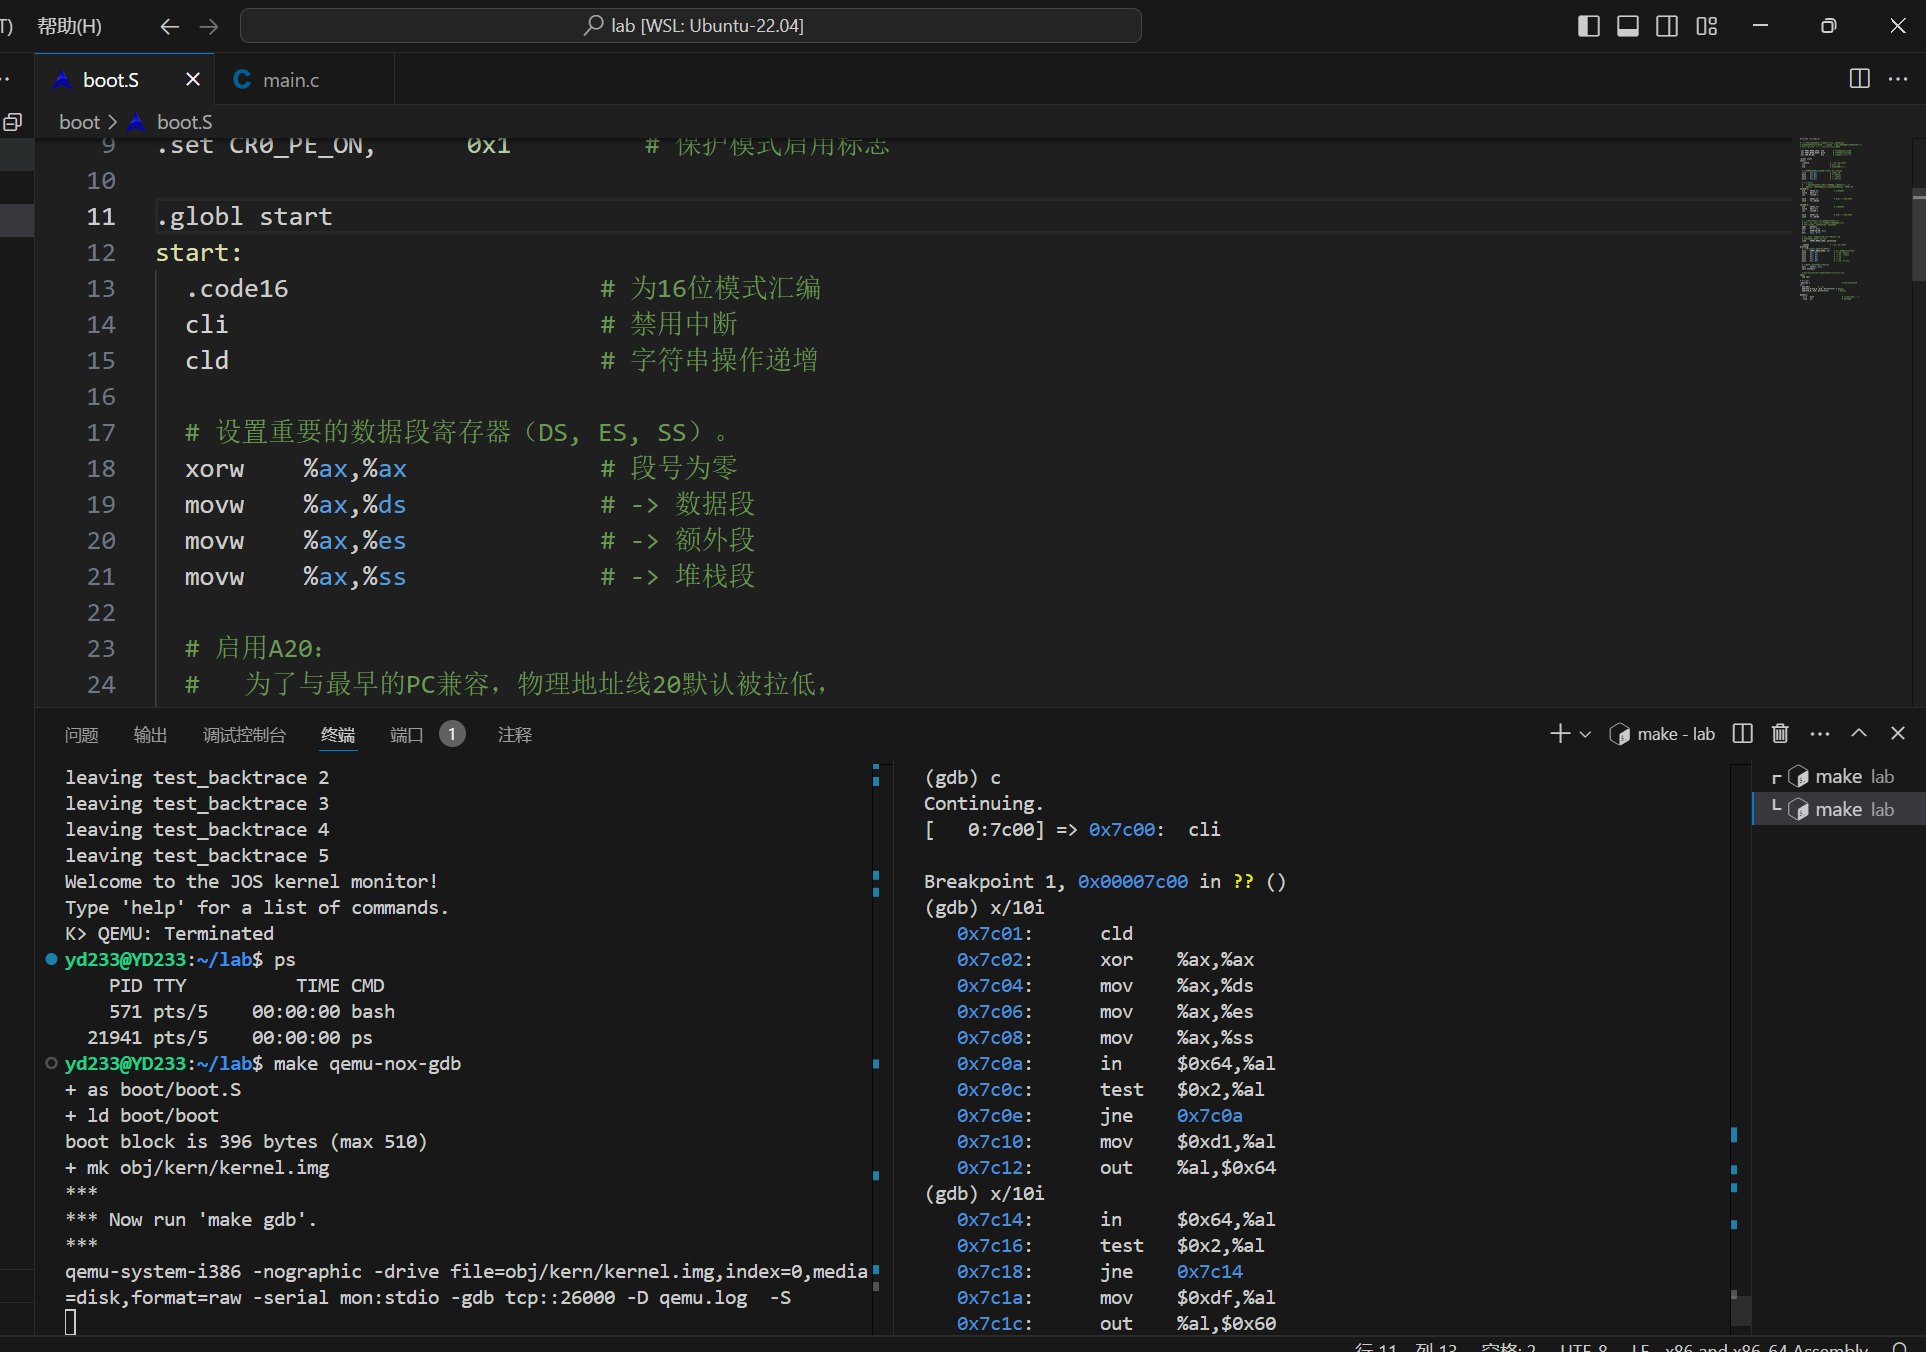1926x1352 pixels.
Task: Click the 'start:' label on line 12
Action: (x=198, y=253)
